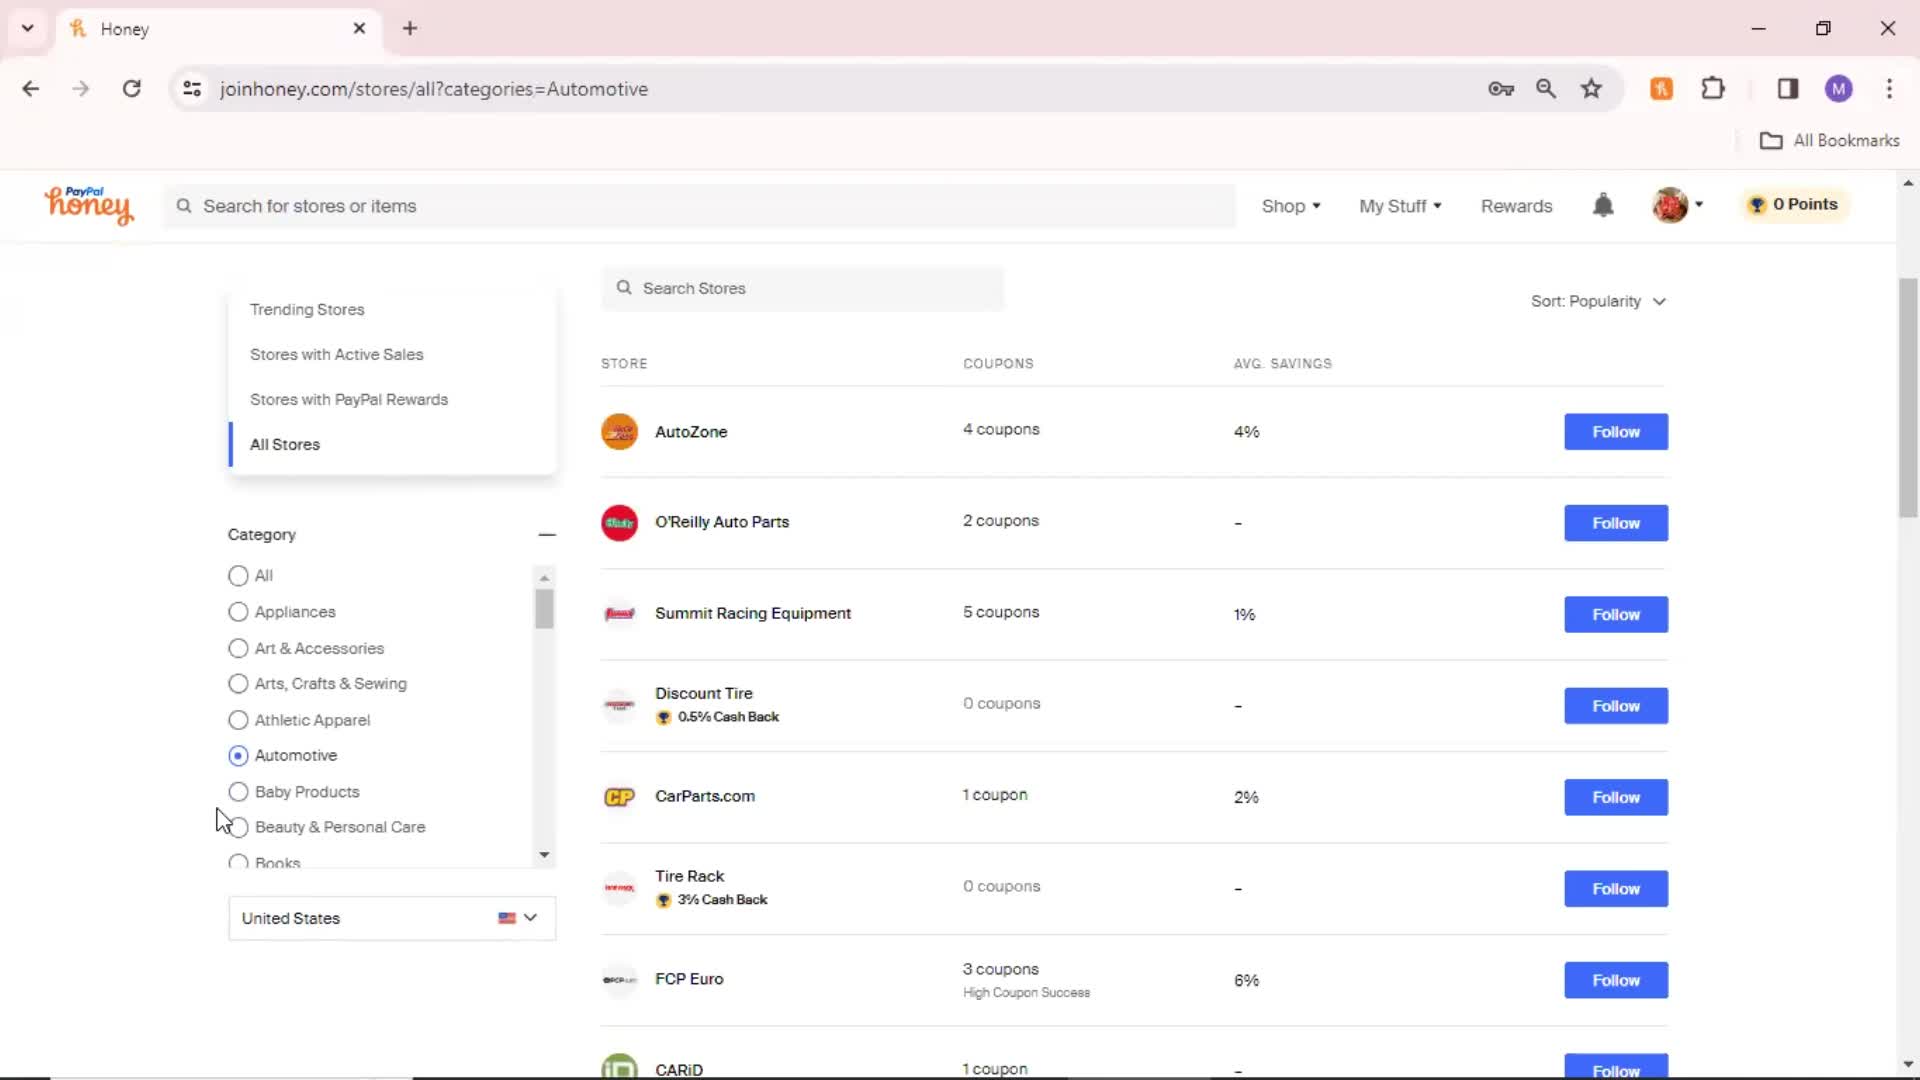The image size is (1920, 1080).
Task: Click the browser extensions icon
Action: pos(1714,88)
